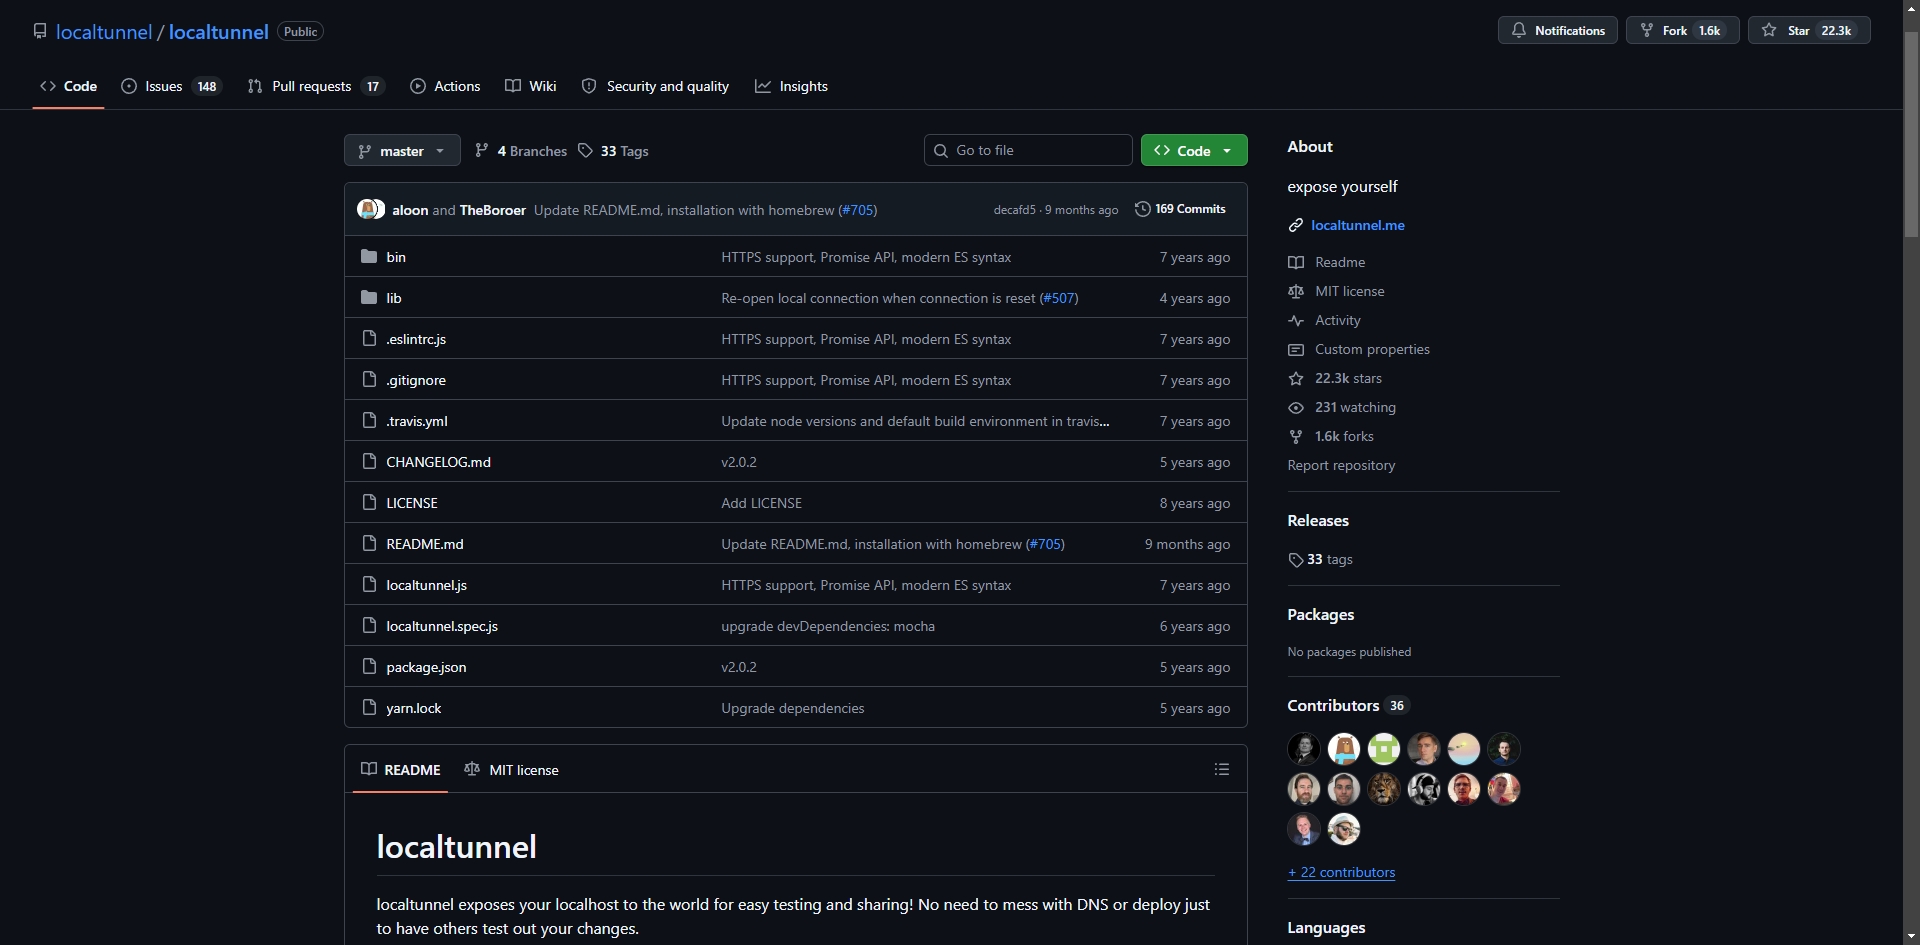Click the tag icon next to 33 Tags
The height and width of the screenshot is (945, 1920).
point(586,151)
